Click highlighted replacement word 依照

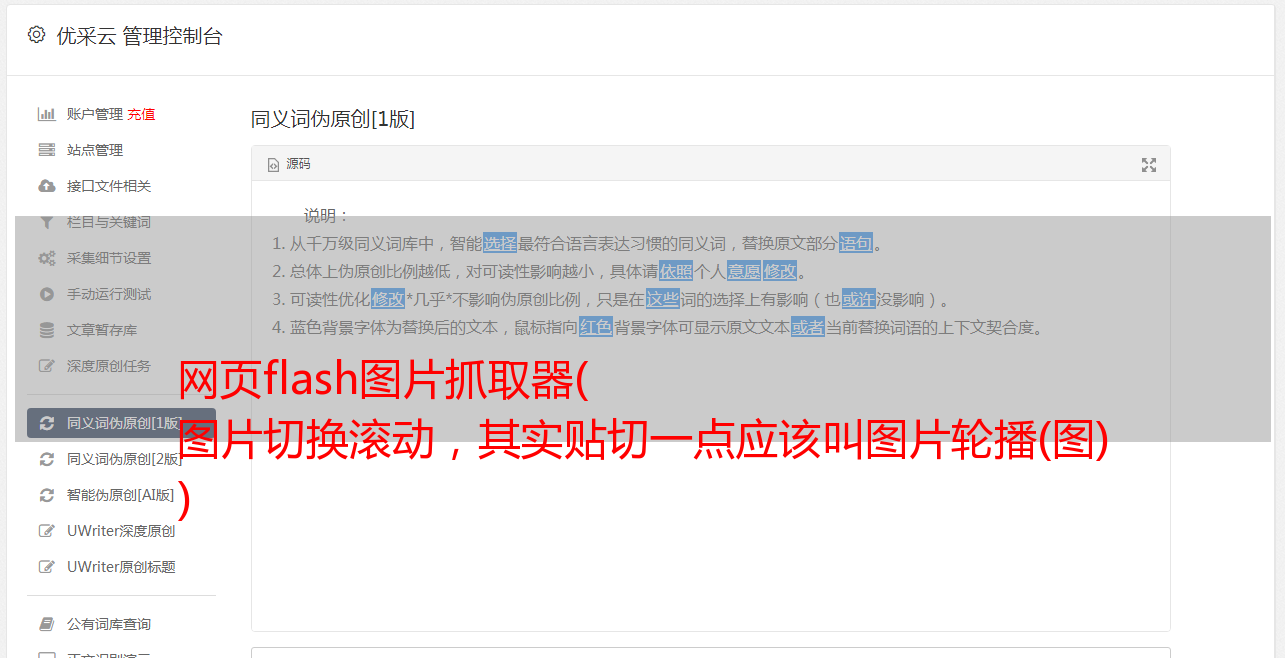coord(676,271)
